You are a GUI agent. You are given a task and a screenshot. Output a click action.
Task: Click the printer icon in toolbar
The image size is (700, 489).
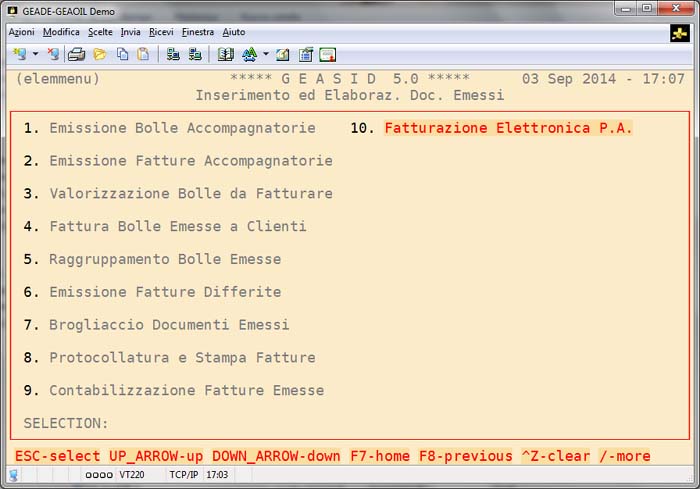pyautogui.click(x=76, y=54)
